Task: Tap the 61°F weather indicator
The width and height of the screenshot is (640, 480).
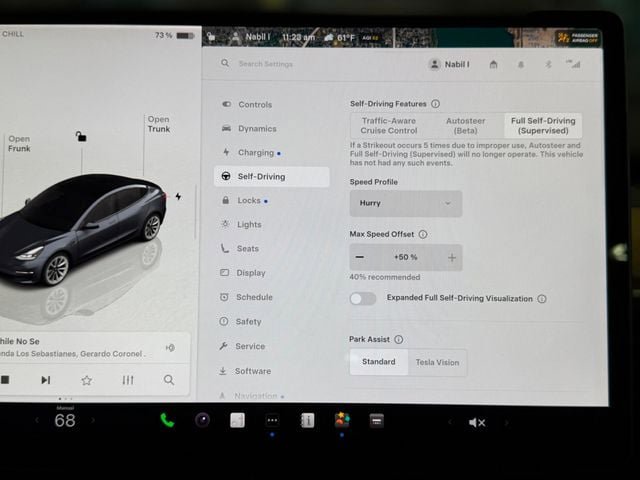Action: click(x=340, y=38)
